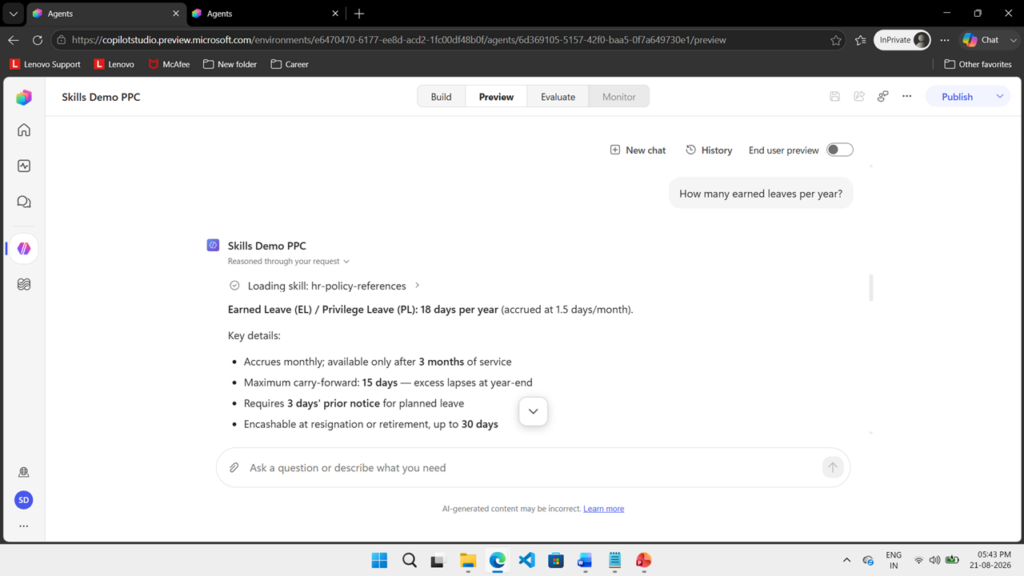Close the second Agents browser tab
Image resolution: width=1024 pixels, height=576 pixels.
[335, 13]
